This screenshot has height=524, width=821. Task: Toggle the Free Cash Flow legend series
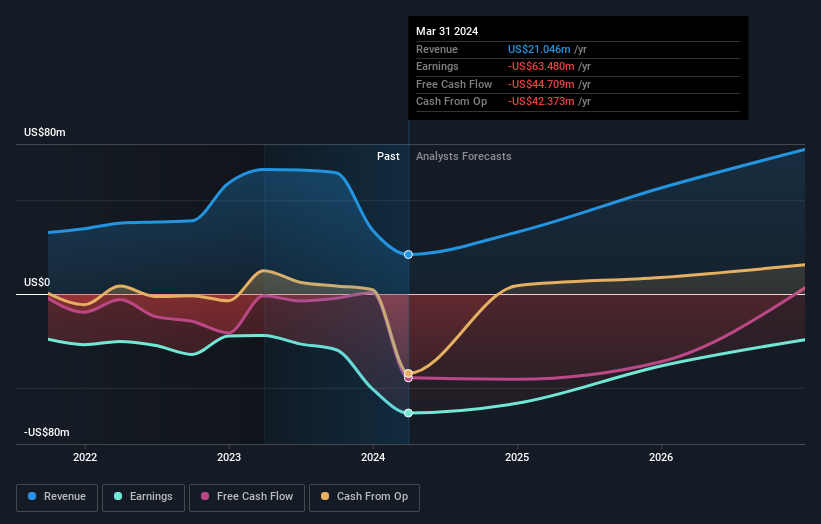click(x=247, y=497)
